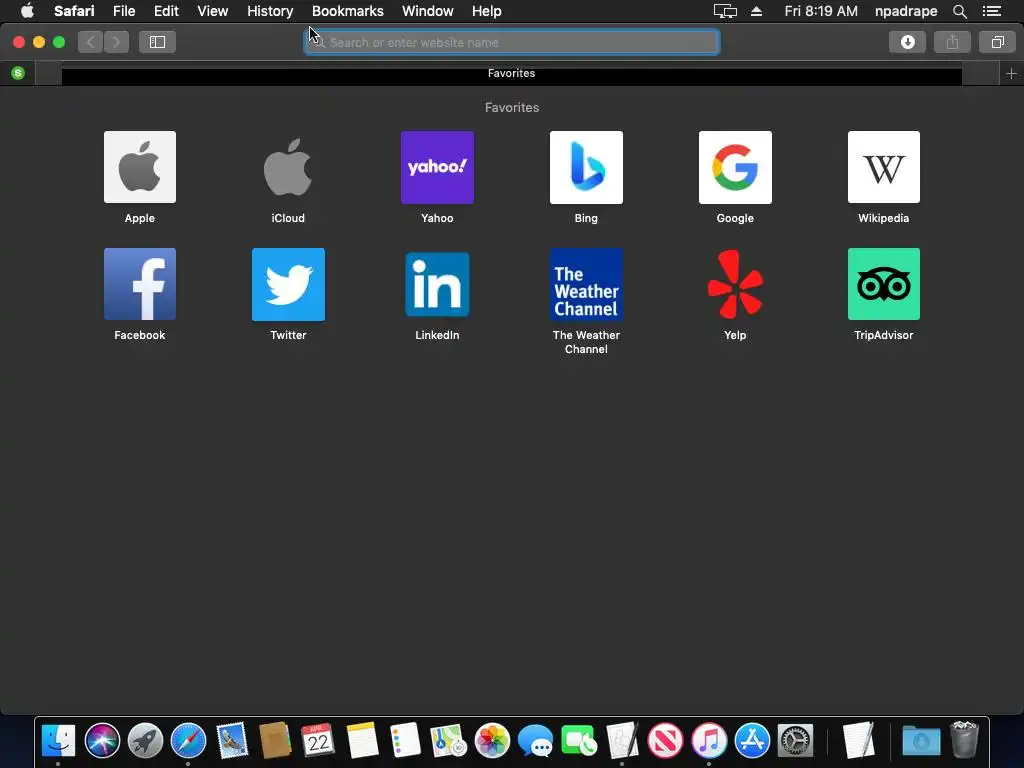Click the Search or enter website name field

click(x=512, y=42)
